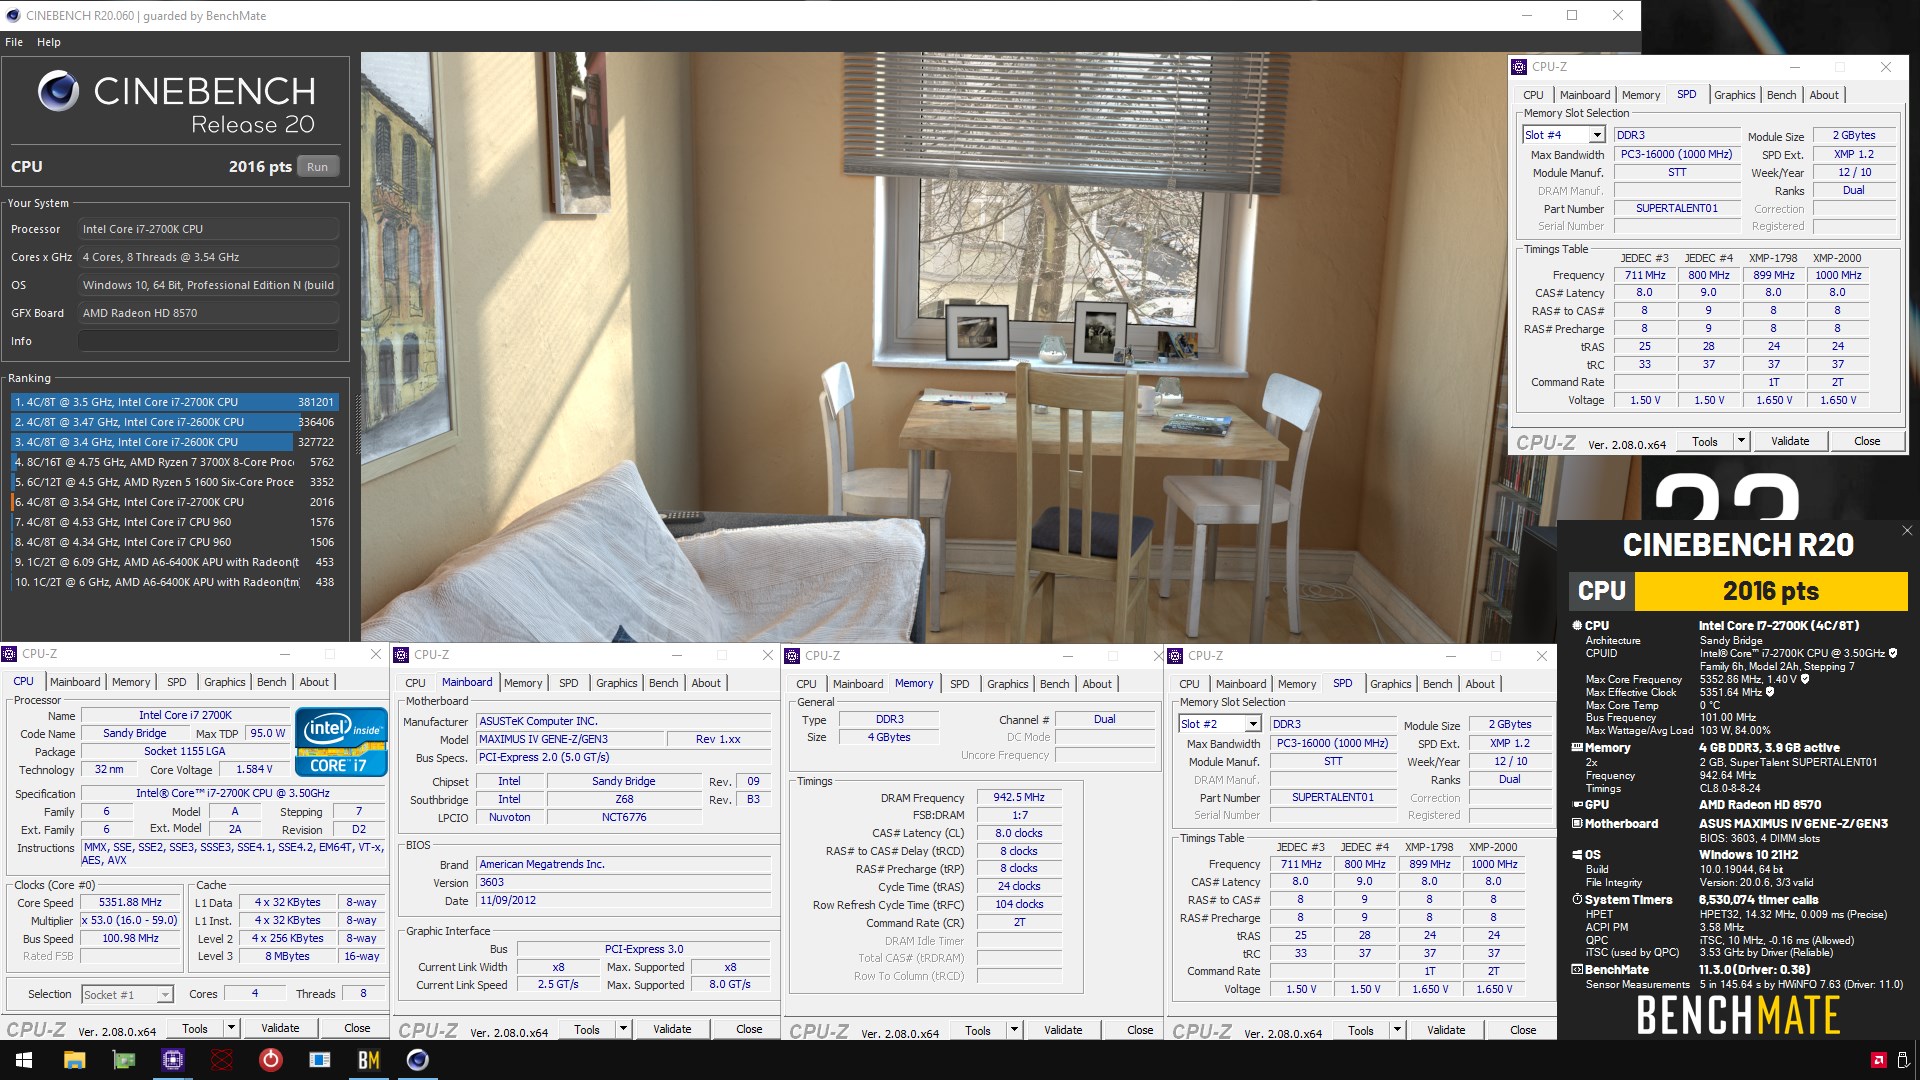The image size is (1920, 1080).
Task: Open the File menu in Cinebench
Action: coord(14,42)
